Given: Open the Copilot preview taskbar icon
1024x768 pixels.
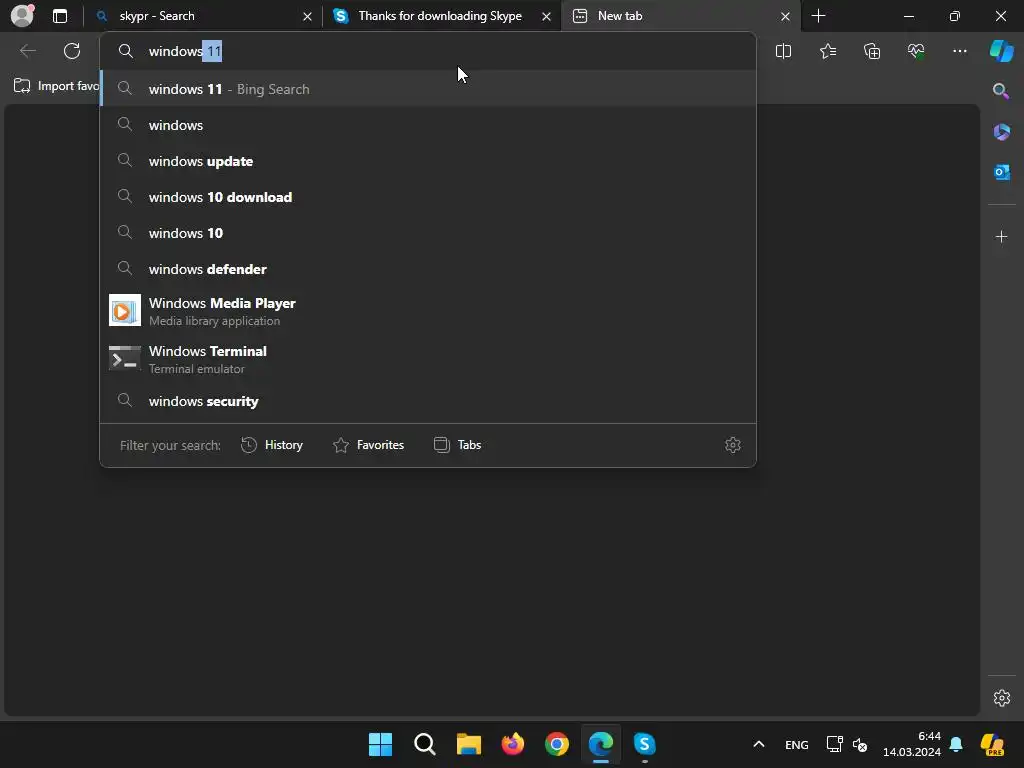Looking at the screenshot, I should coord(993,744).
